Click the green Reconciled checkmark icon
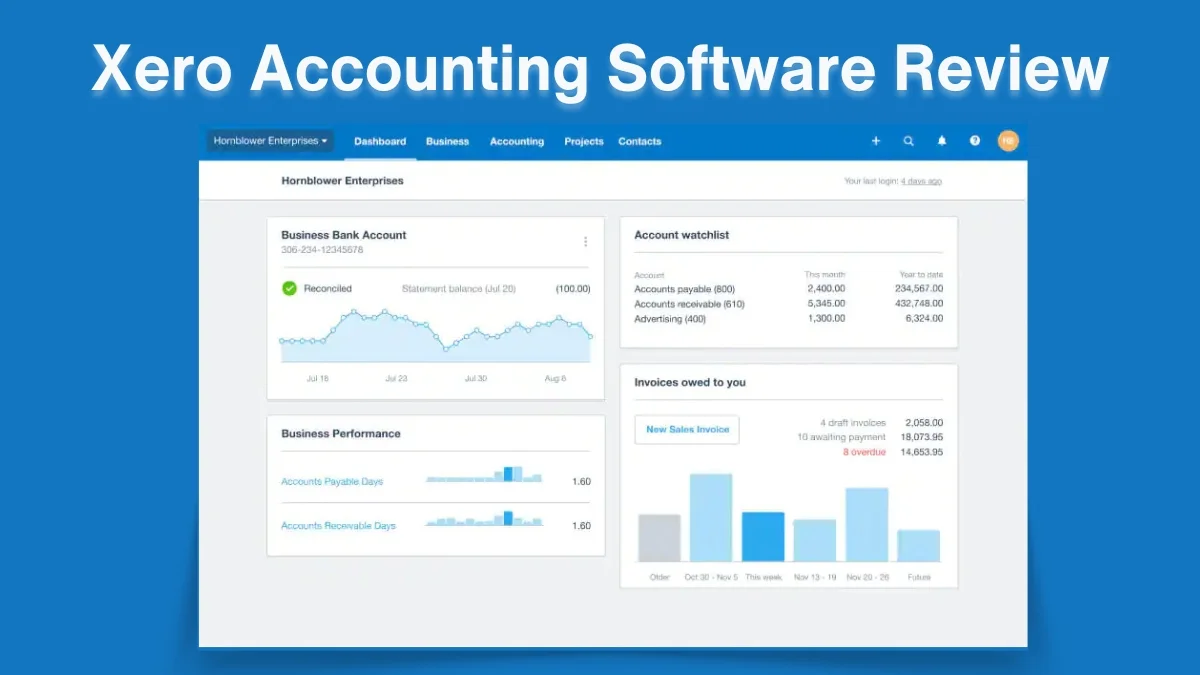This screenshot has height=675, width=1200. click(x=289, y=288)
